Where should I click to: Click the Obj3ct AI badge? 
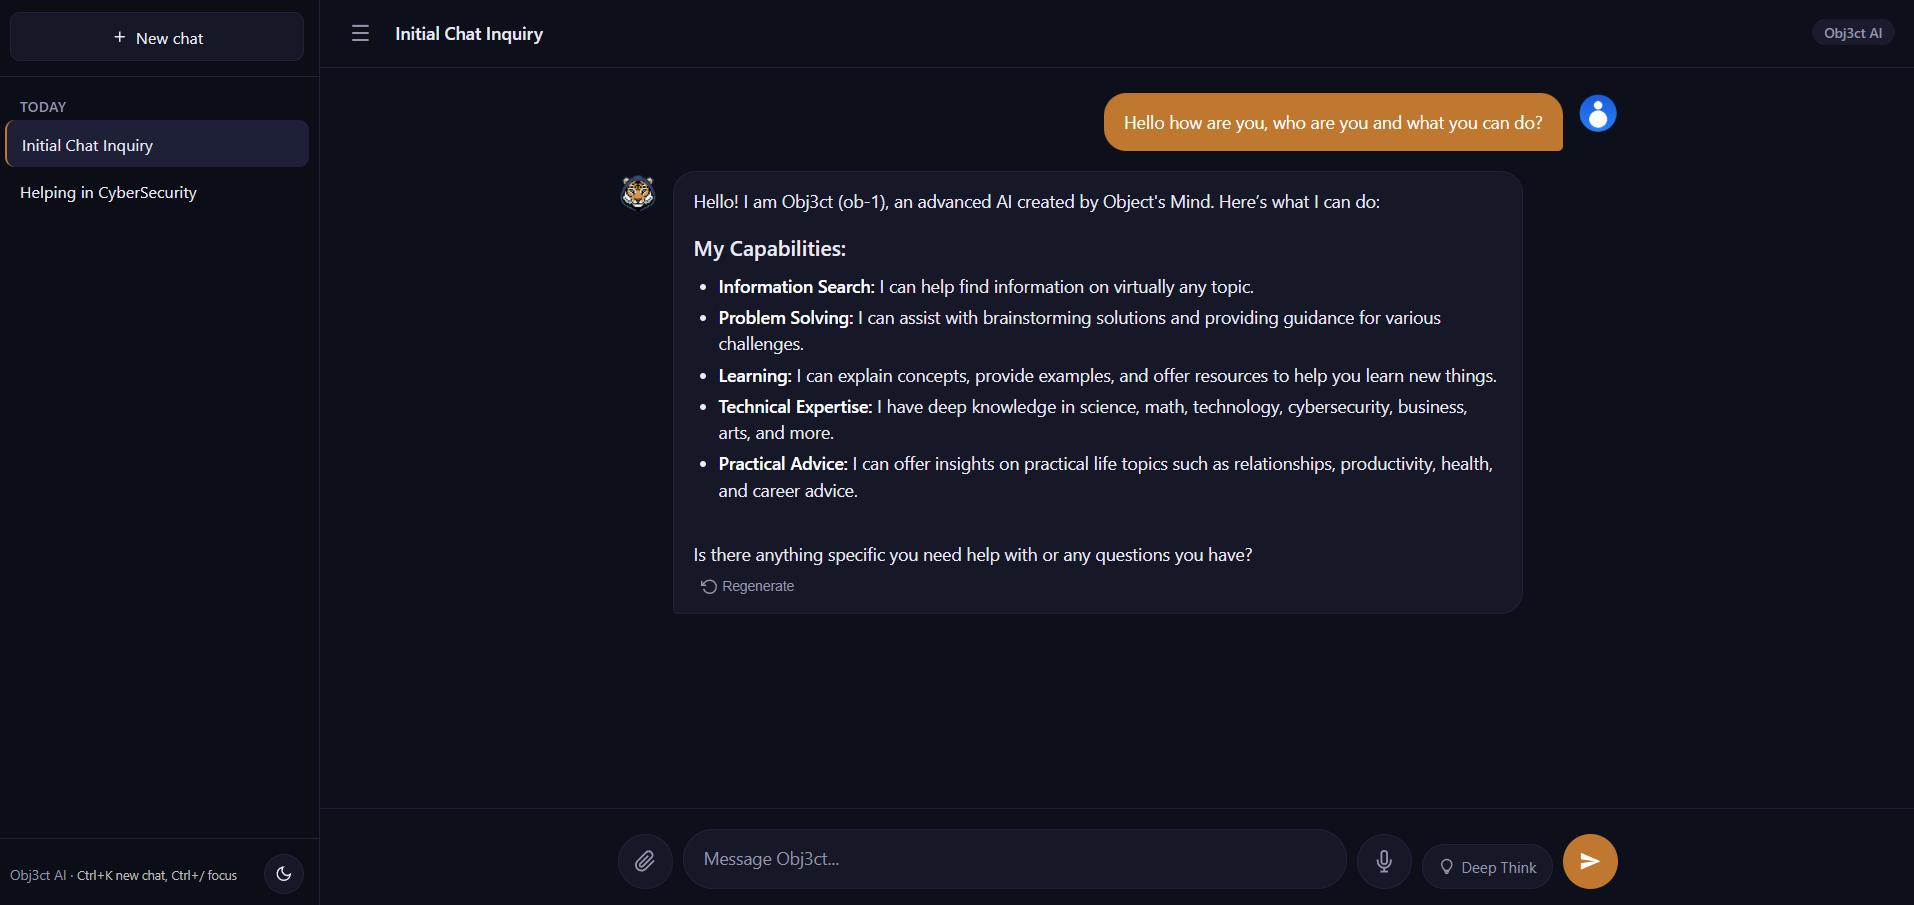click(1853, 33)
